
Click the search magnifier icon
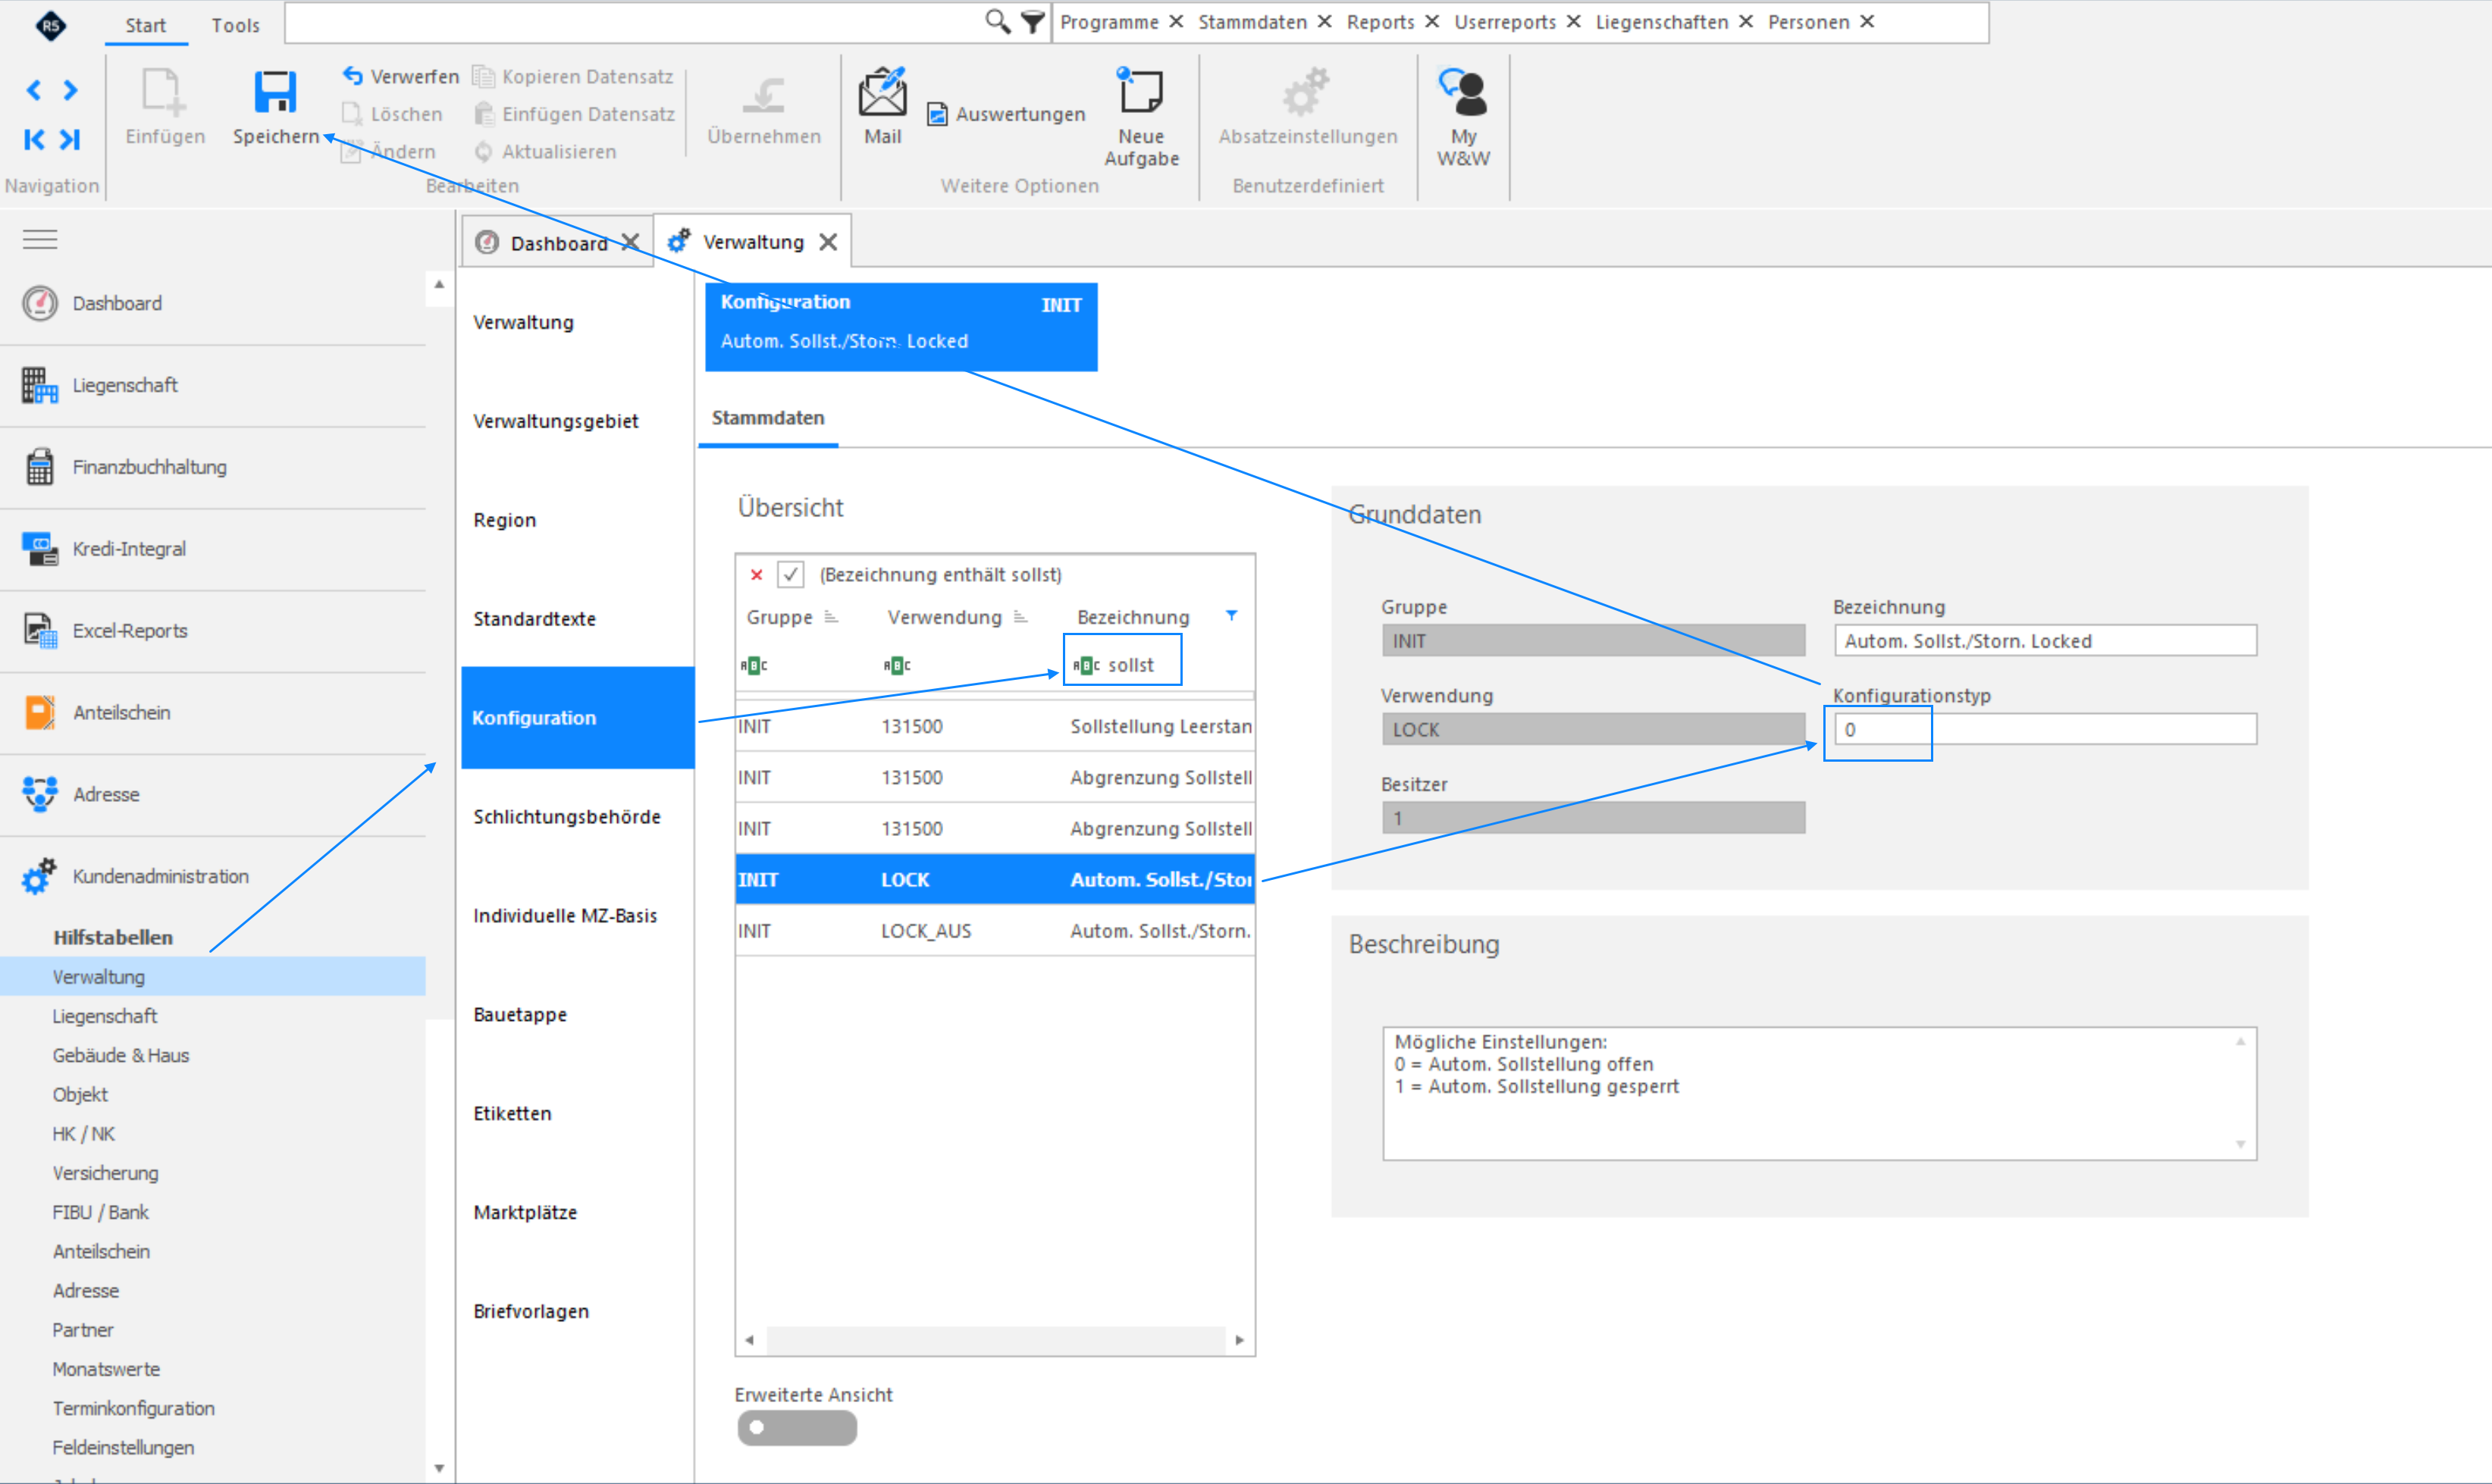pyautogui.click(x=997, y=21)
